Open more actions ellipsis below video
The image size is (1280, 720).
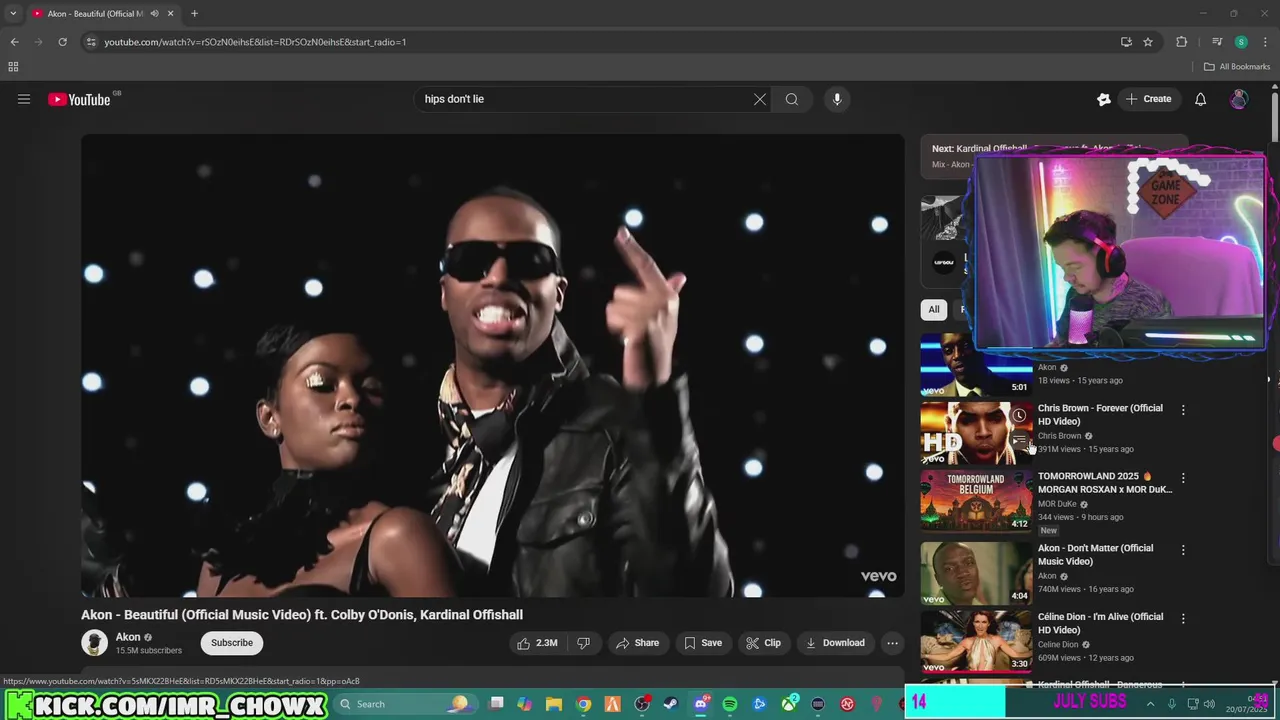pos(892,643)
